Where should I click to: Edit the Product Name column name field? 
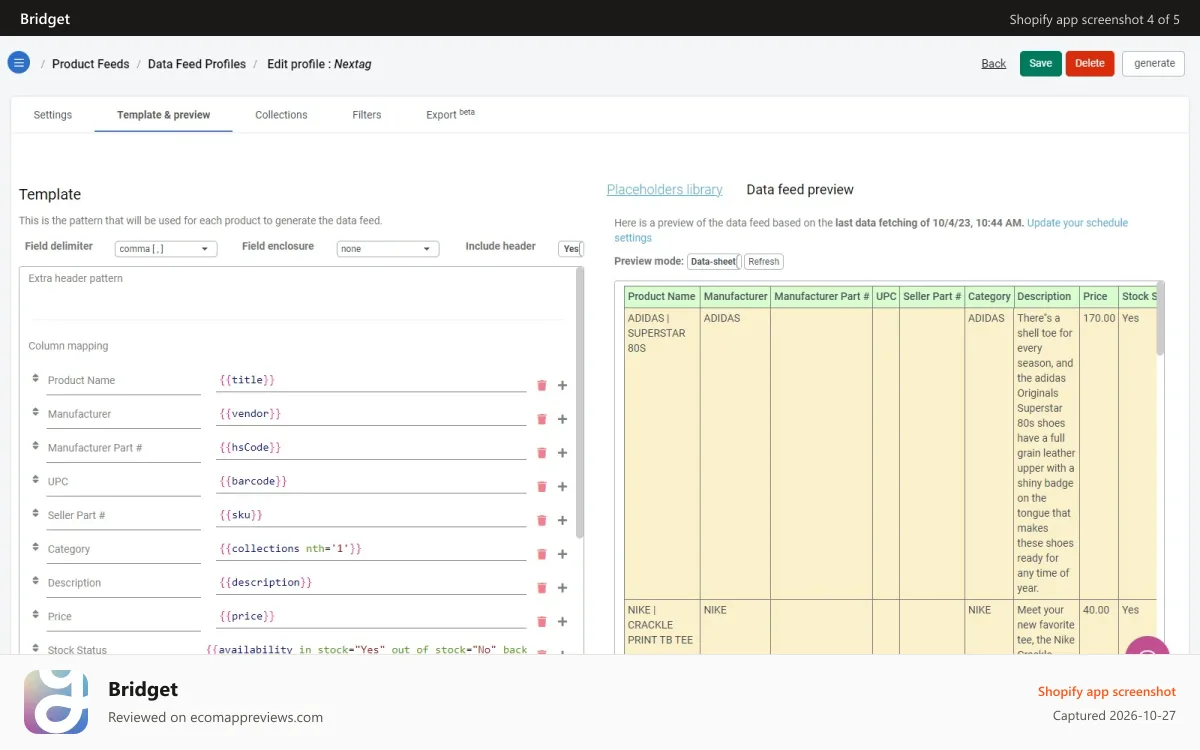point(123,381)
